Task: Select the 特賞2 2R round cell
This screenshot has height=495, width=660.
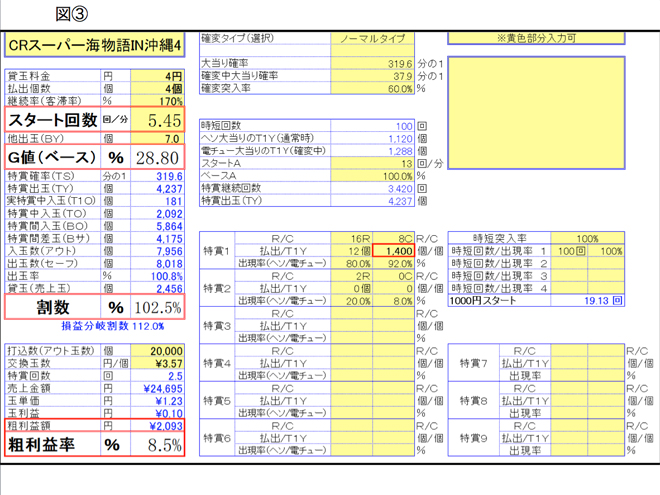Action: 353,276
